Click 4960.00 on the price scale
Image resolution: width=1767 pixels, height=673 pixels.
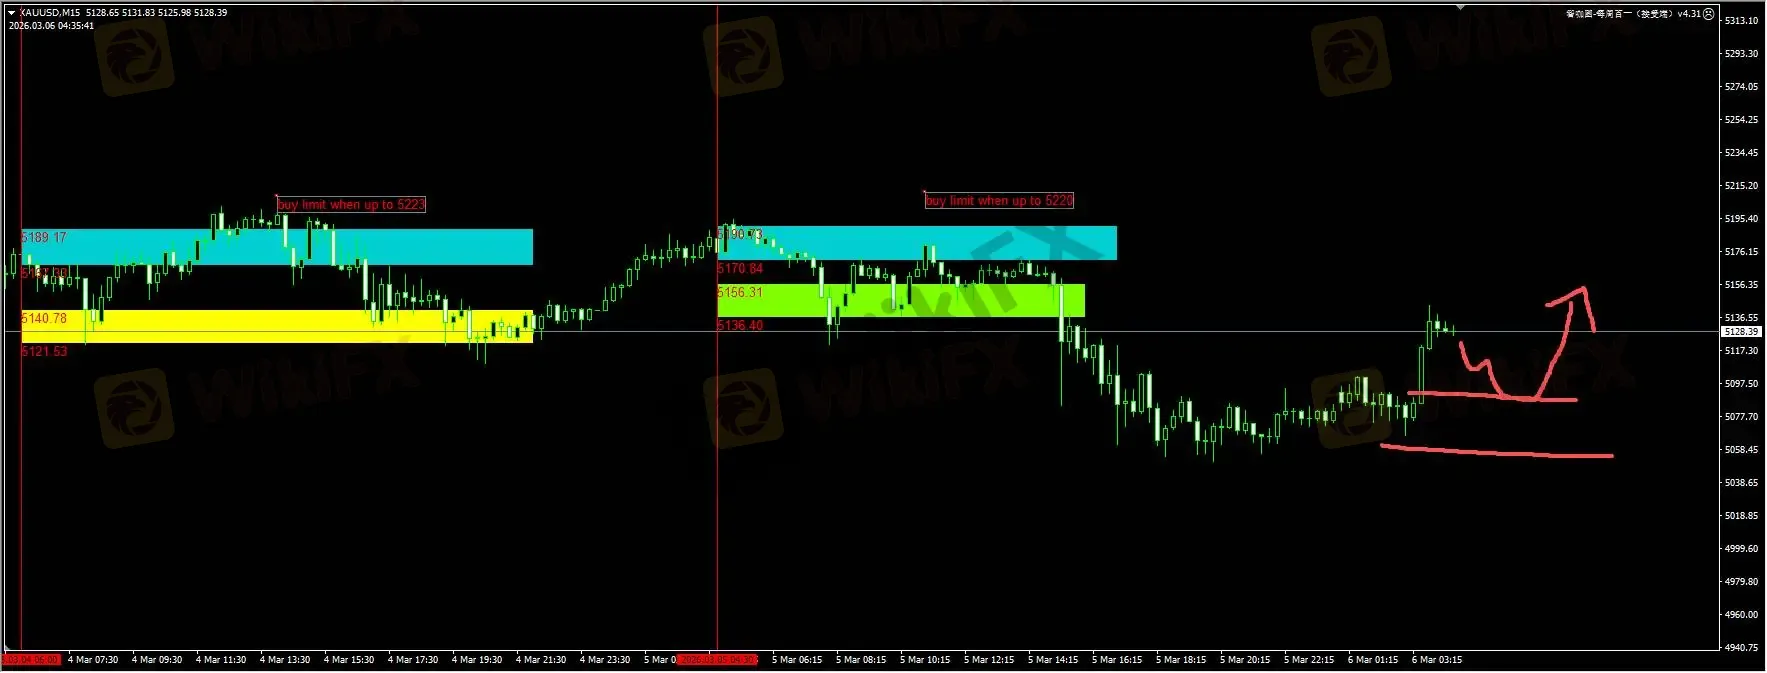1741,615
